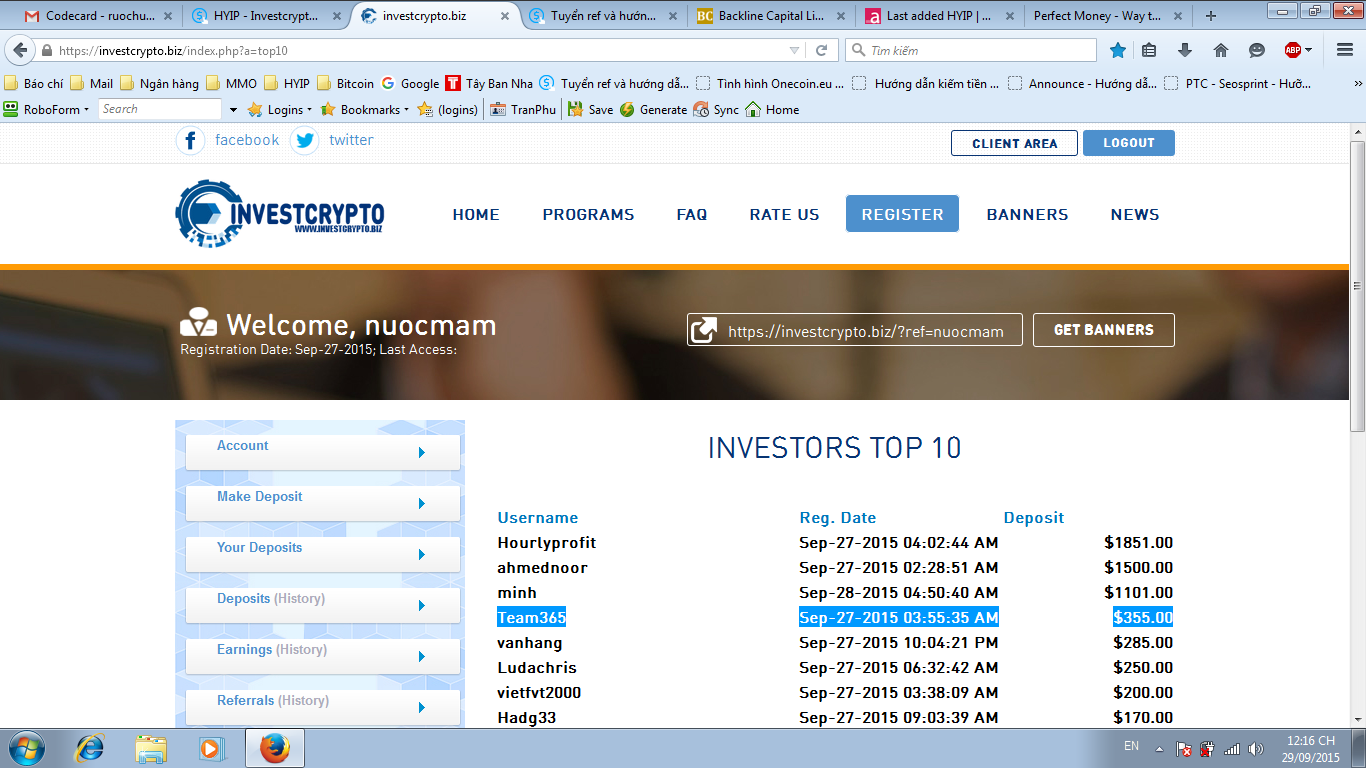Click the GET BANNERS button
Viewport: 1366px width, 768px height.
click(1104, 330)
